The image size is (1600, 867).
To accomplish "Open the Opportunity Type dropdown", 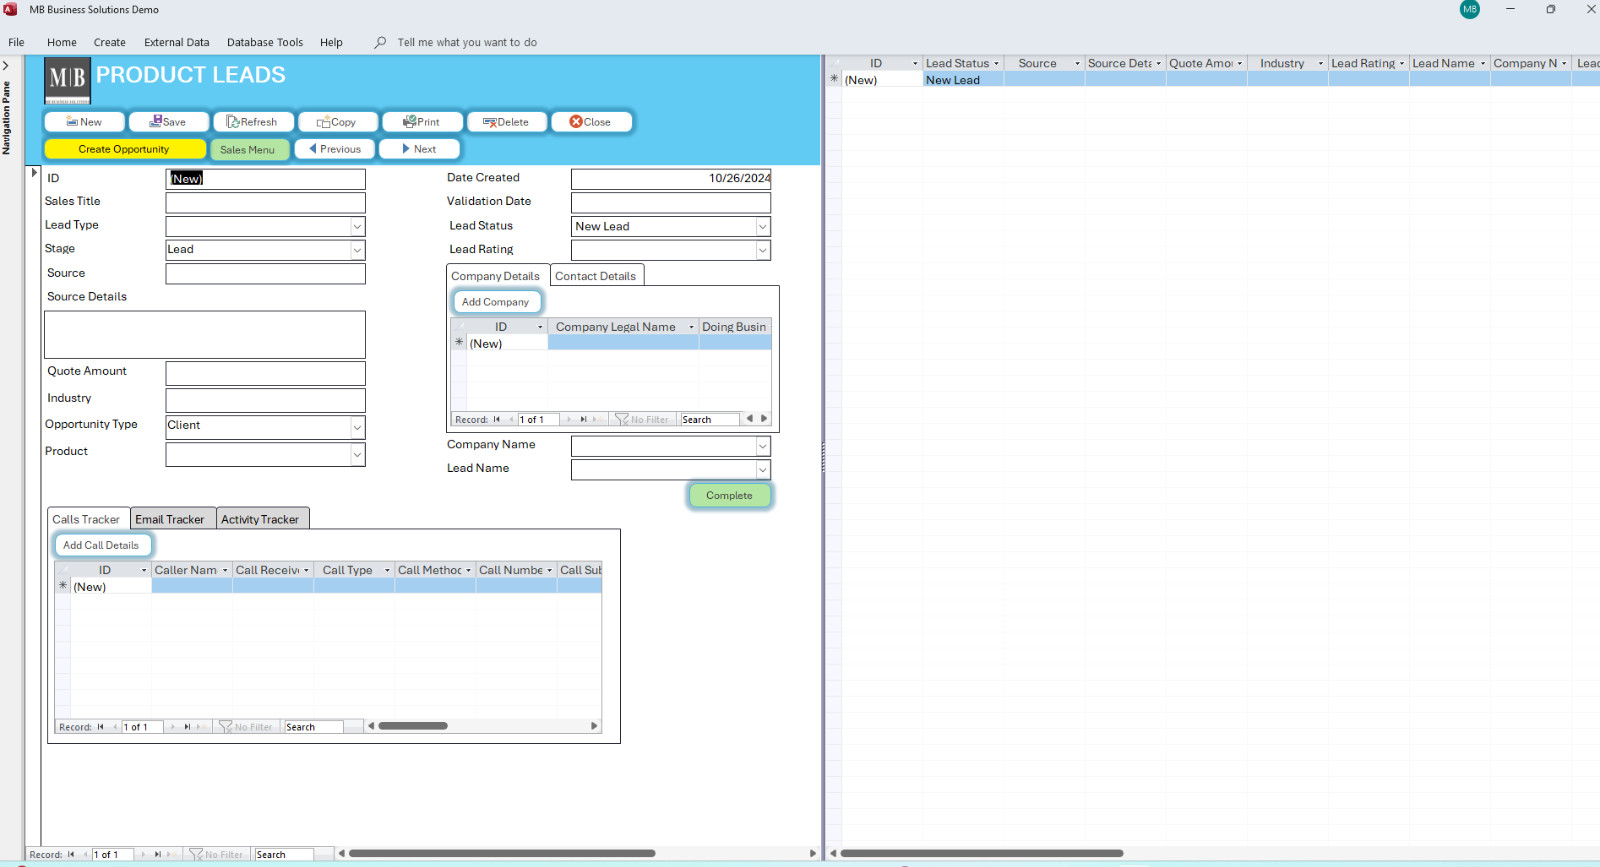I will tap(357, 427).
